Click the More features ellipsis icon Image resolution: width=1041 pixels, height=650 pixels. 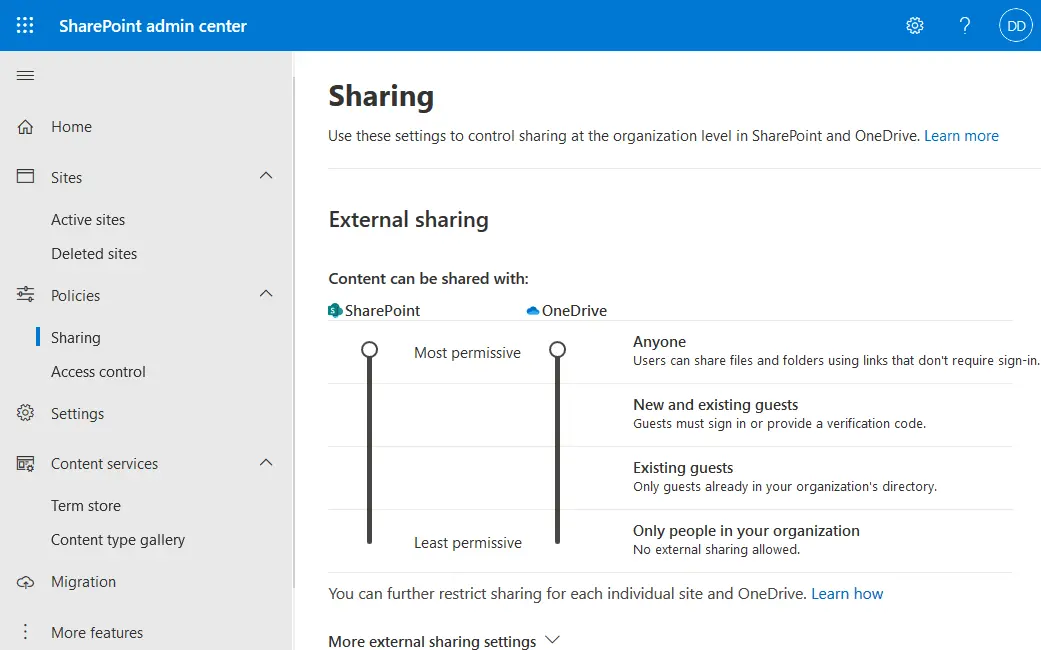(x=25, y=631)
